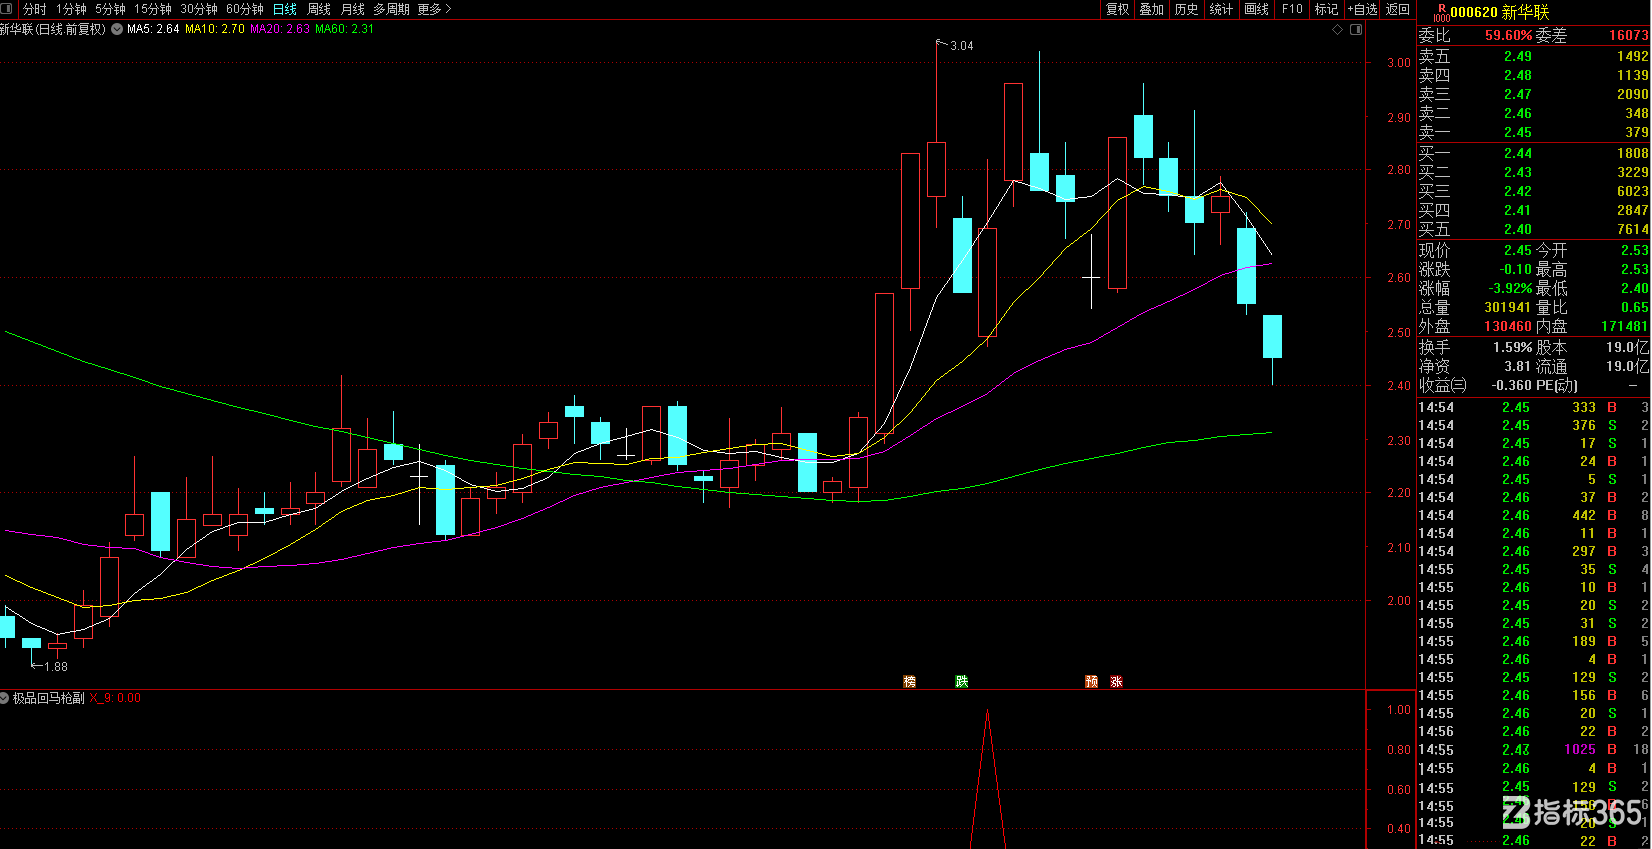Click the green 跌 marker below the chart
The width and height of the screenshot is (1652, 849).
tap(962, 681)
